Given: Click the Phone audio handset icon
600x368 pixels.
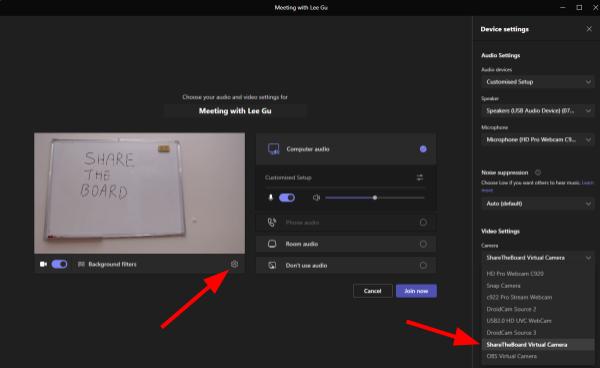Looking at the screenshot, I should (x=272, y=222).
